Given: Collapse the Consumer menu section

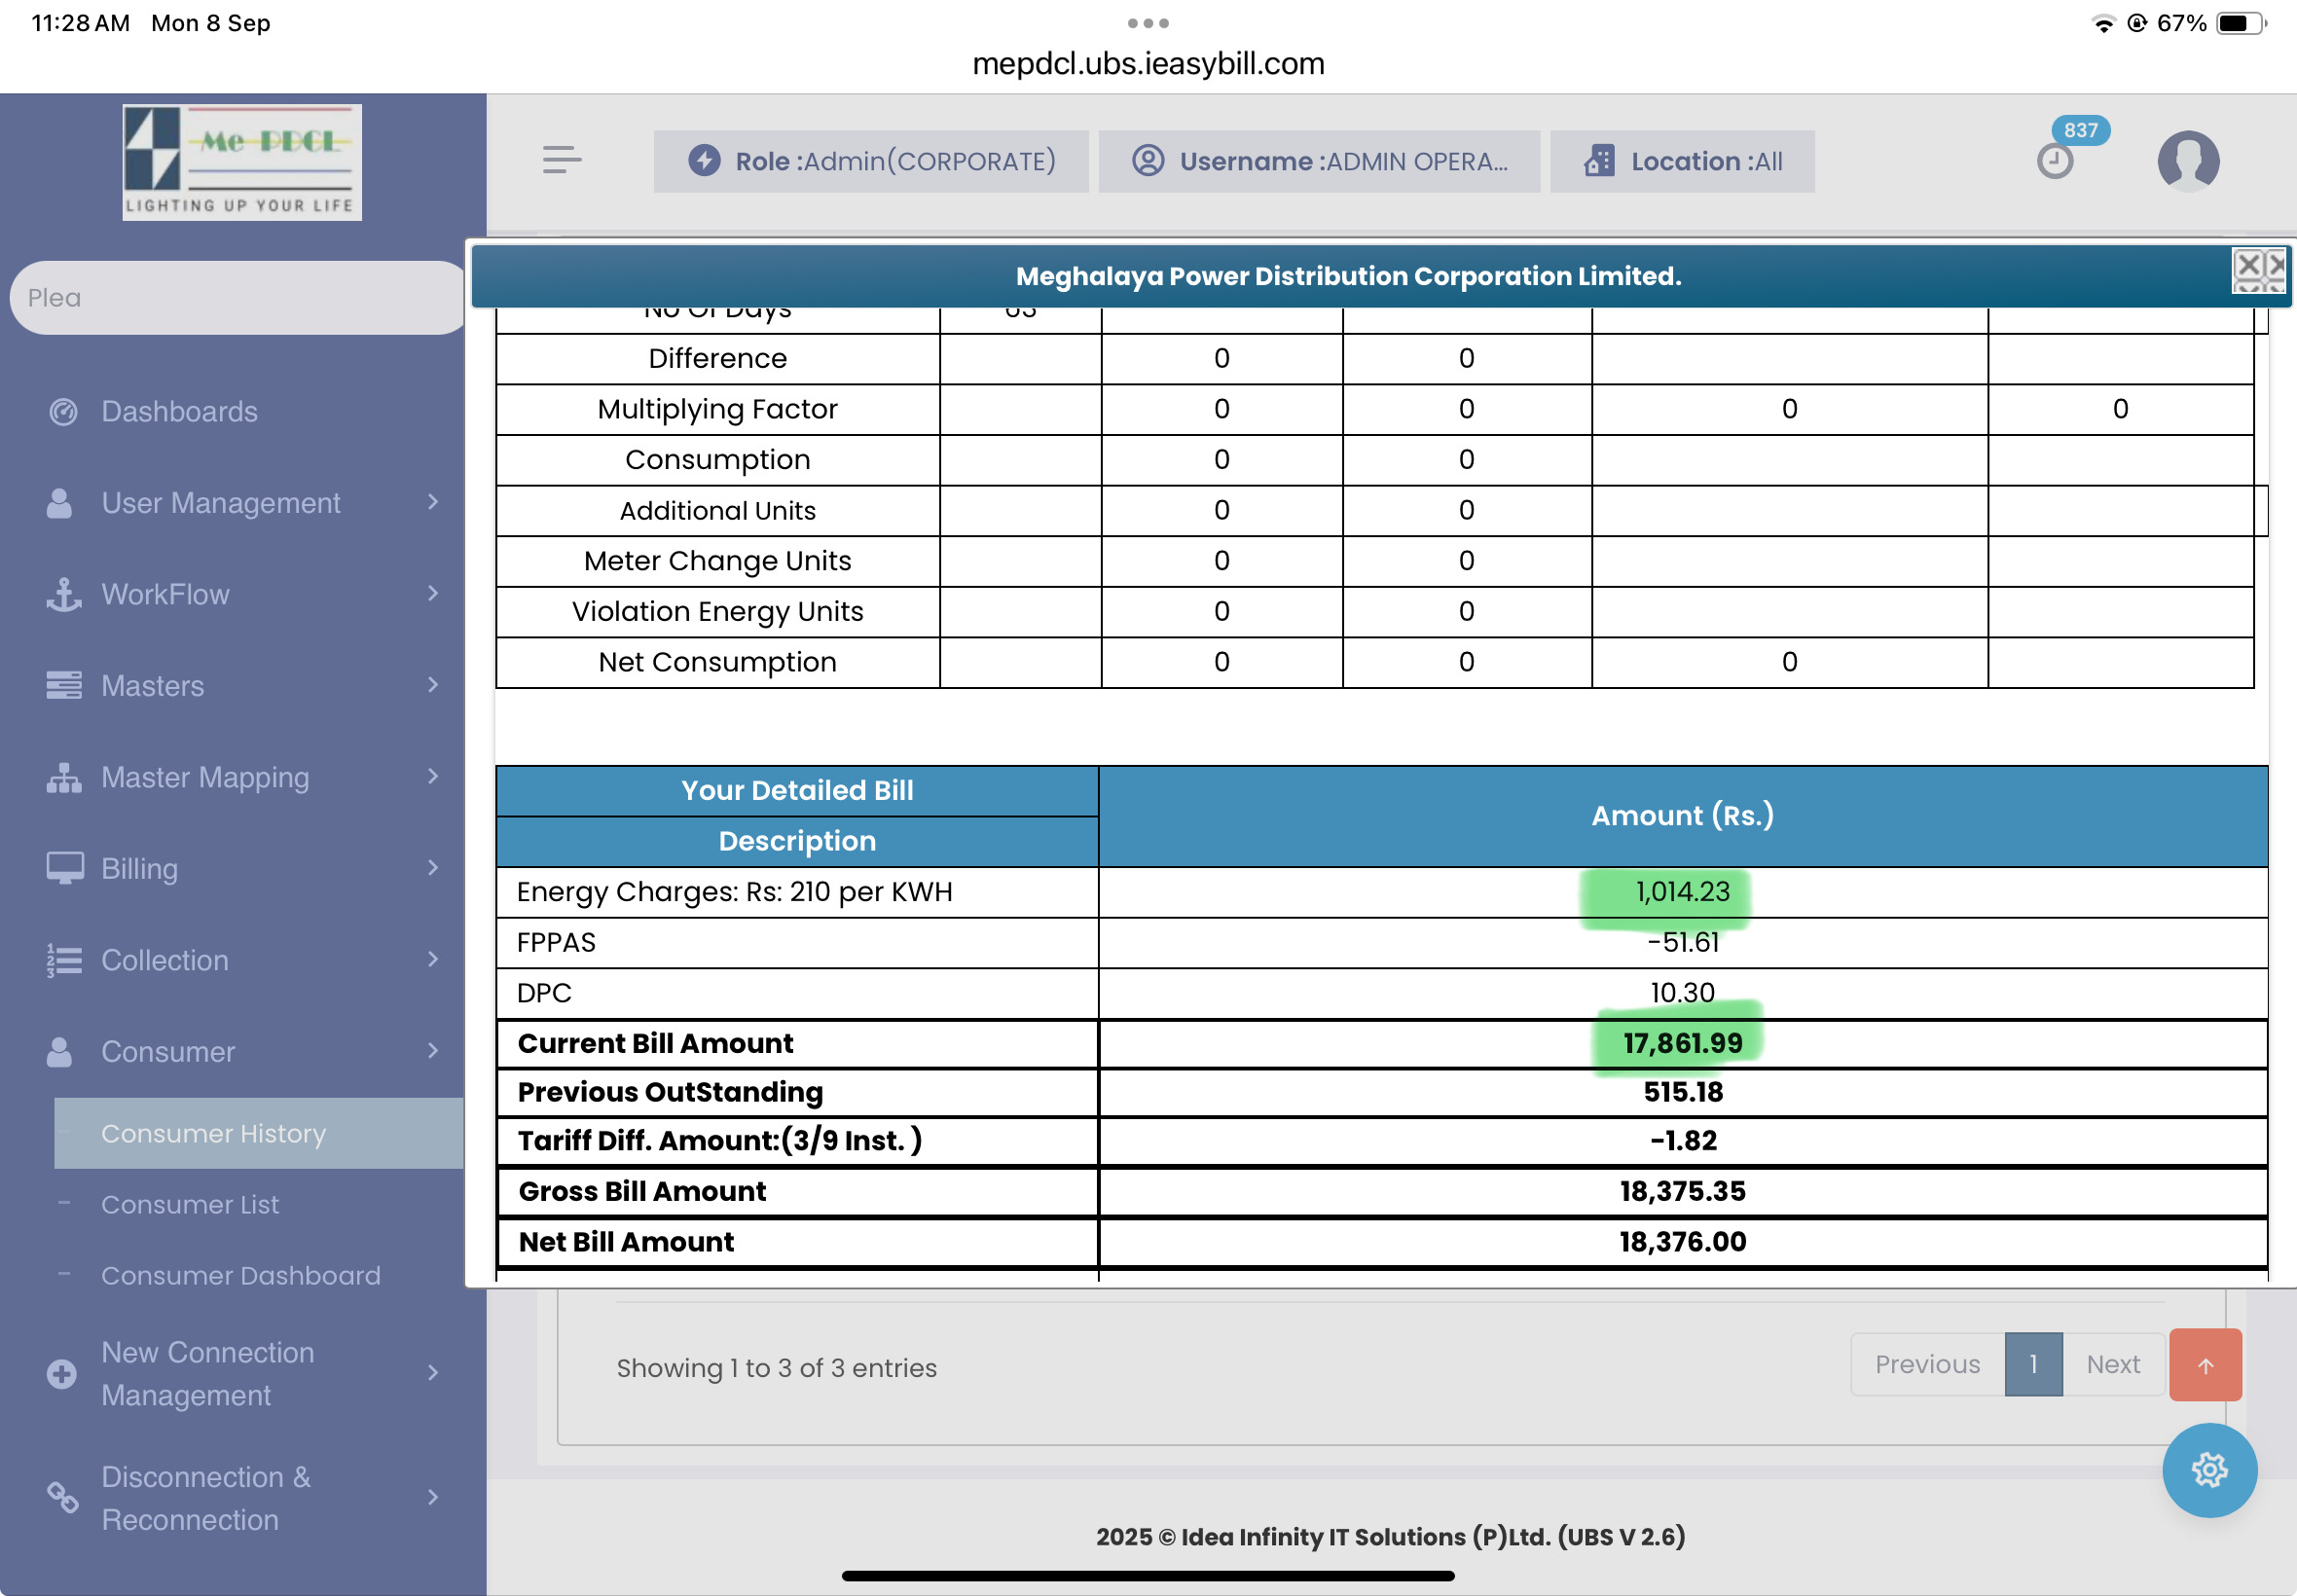Looking at the screenshot, I should pyautogui.click(x=168, y=1051).
